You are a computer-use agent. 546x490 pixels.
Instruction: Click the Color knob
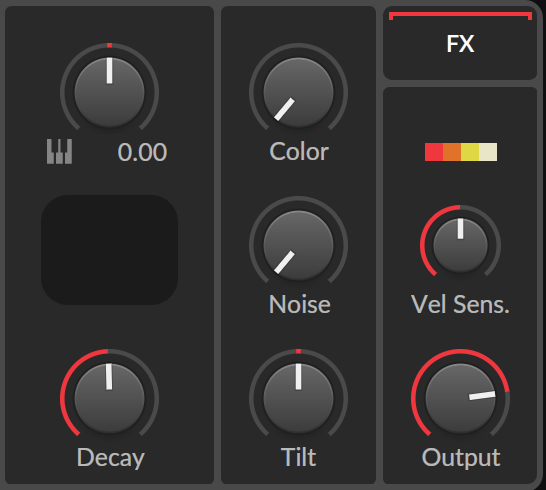[298, 93]
